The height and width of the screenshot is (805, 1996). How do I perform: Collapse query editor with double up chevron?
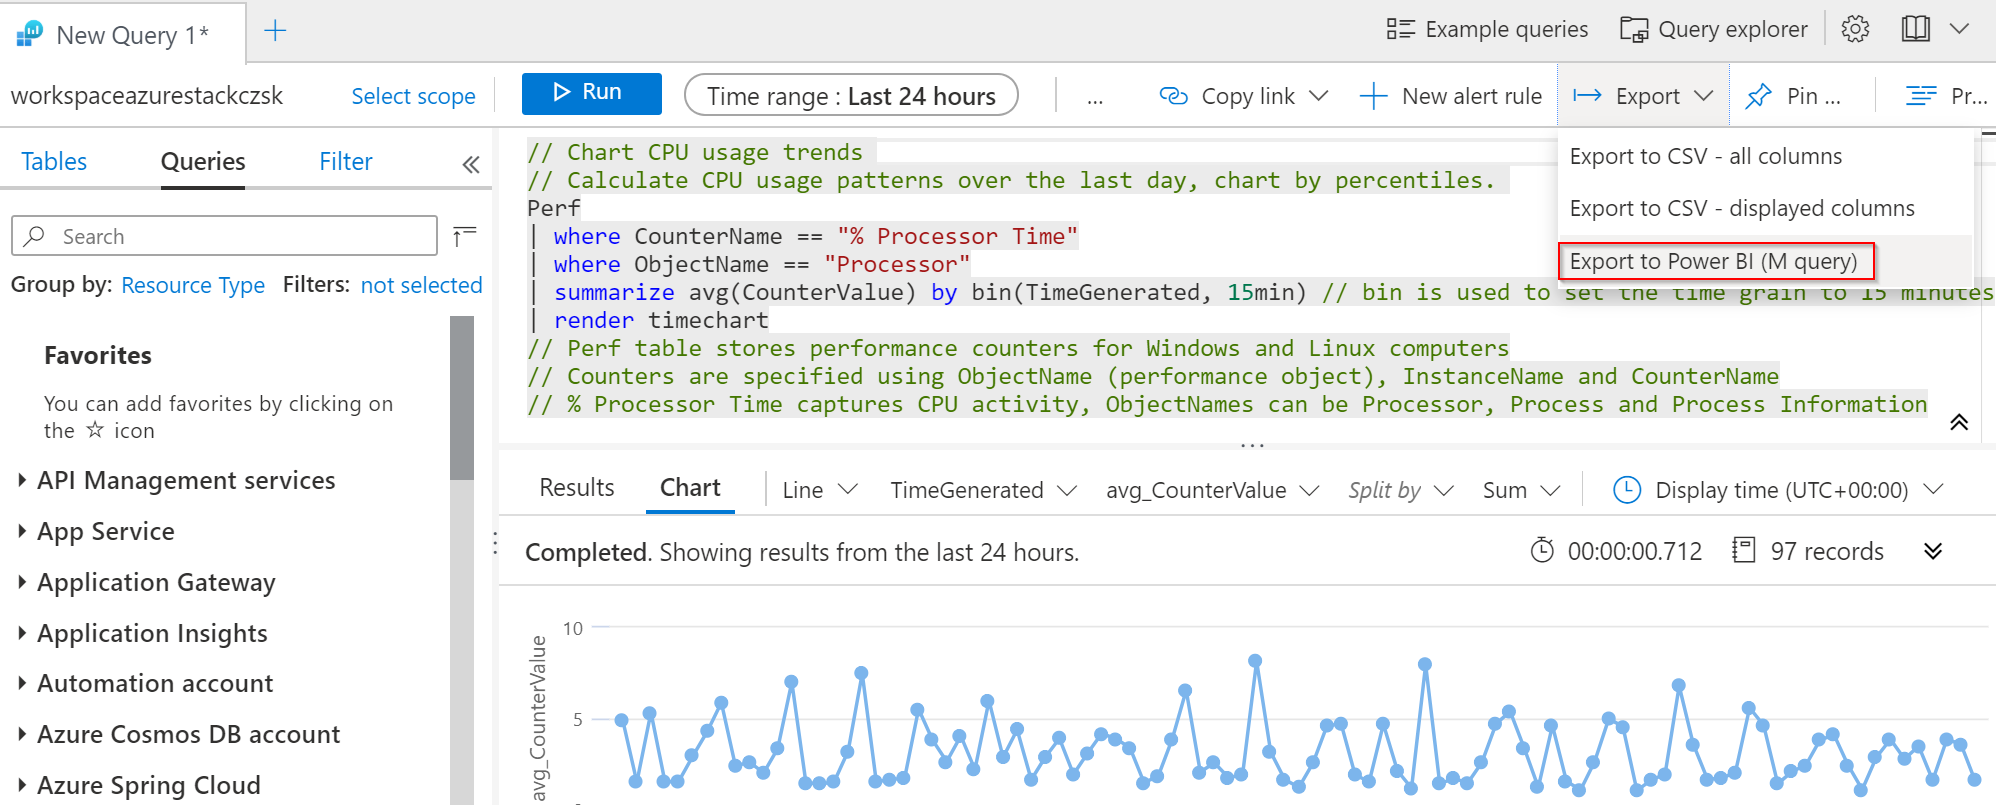coord(1958,422)
